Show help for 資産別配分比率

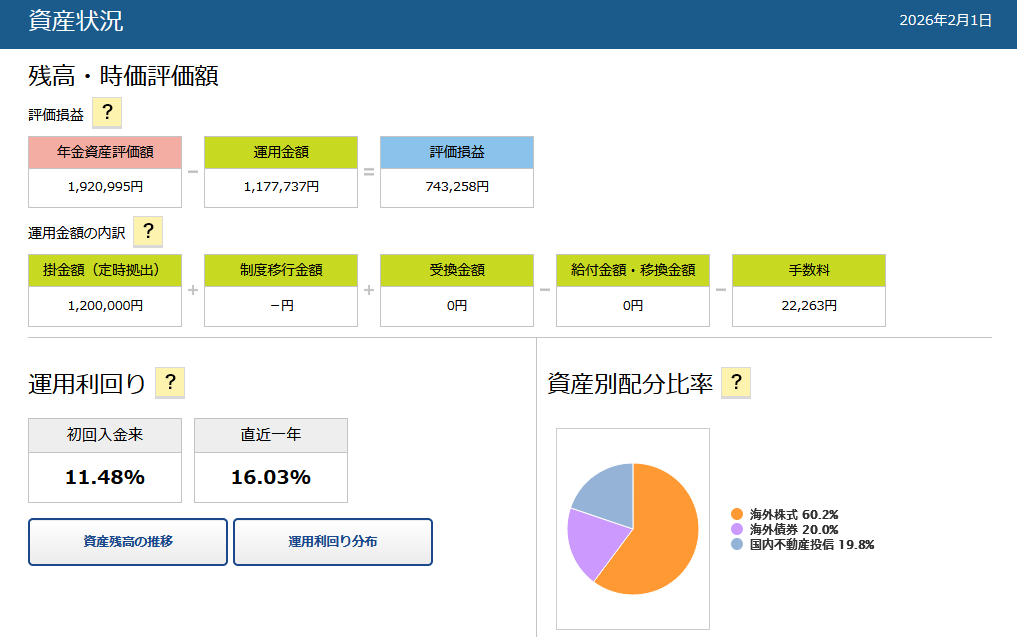coord(736,382)
